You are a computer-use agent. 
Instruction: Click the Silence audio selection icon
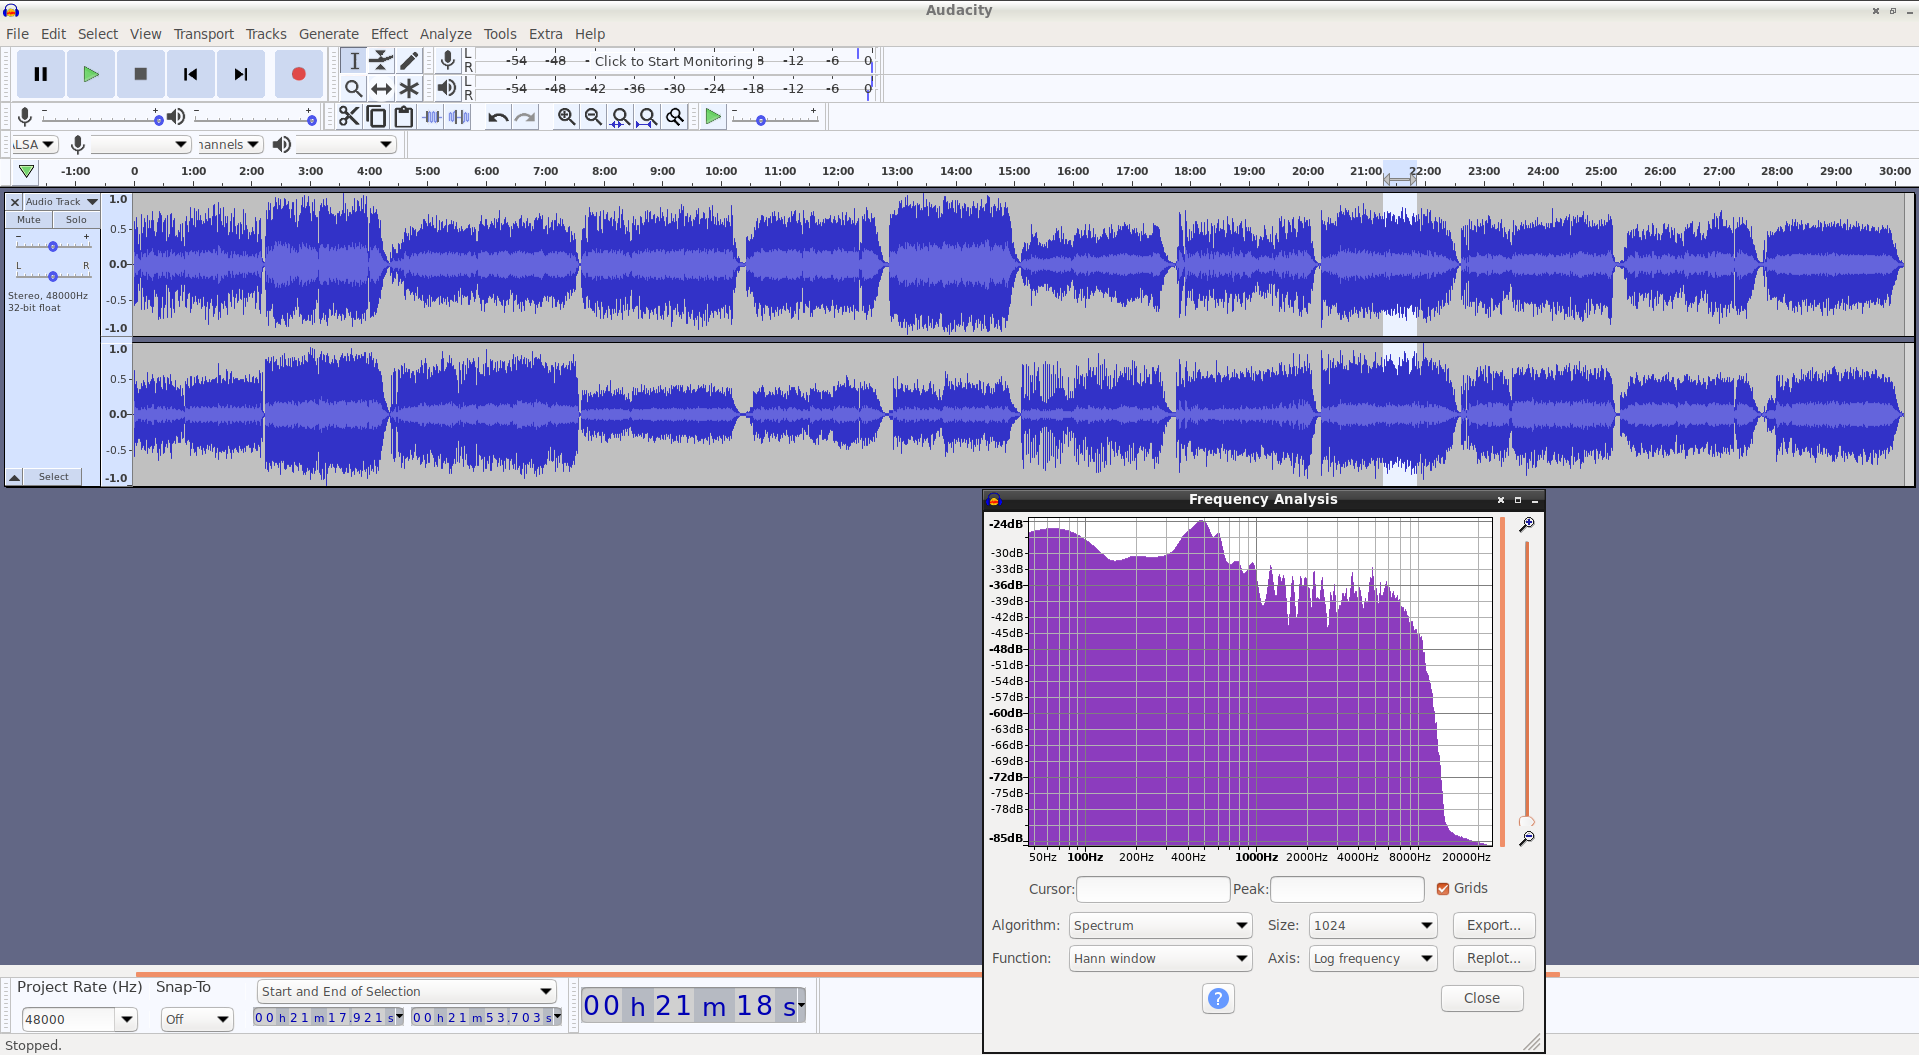coord(459,117)
